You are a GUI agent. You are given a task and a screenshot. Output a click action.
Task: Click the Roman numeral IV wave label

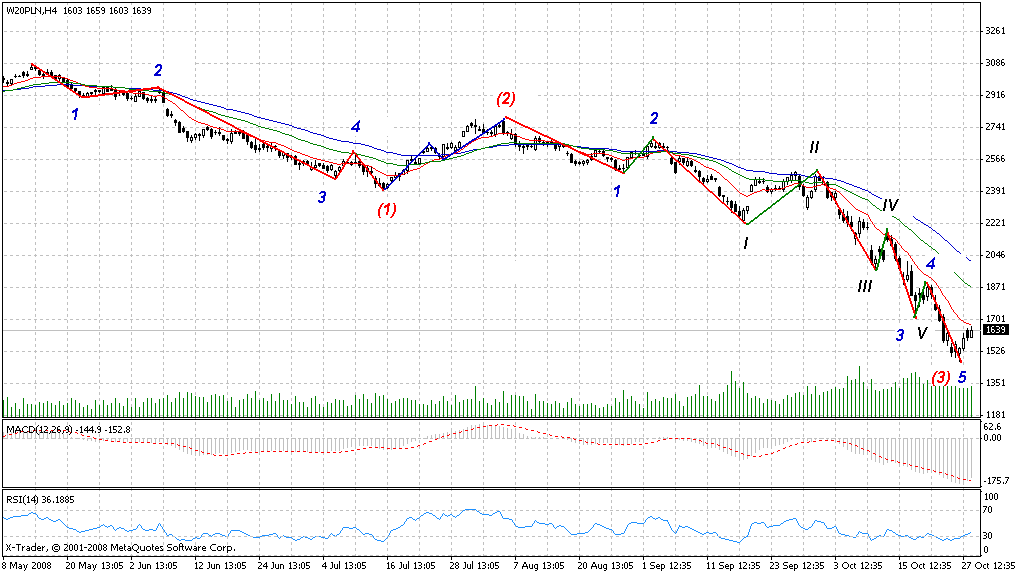890,206
